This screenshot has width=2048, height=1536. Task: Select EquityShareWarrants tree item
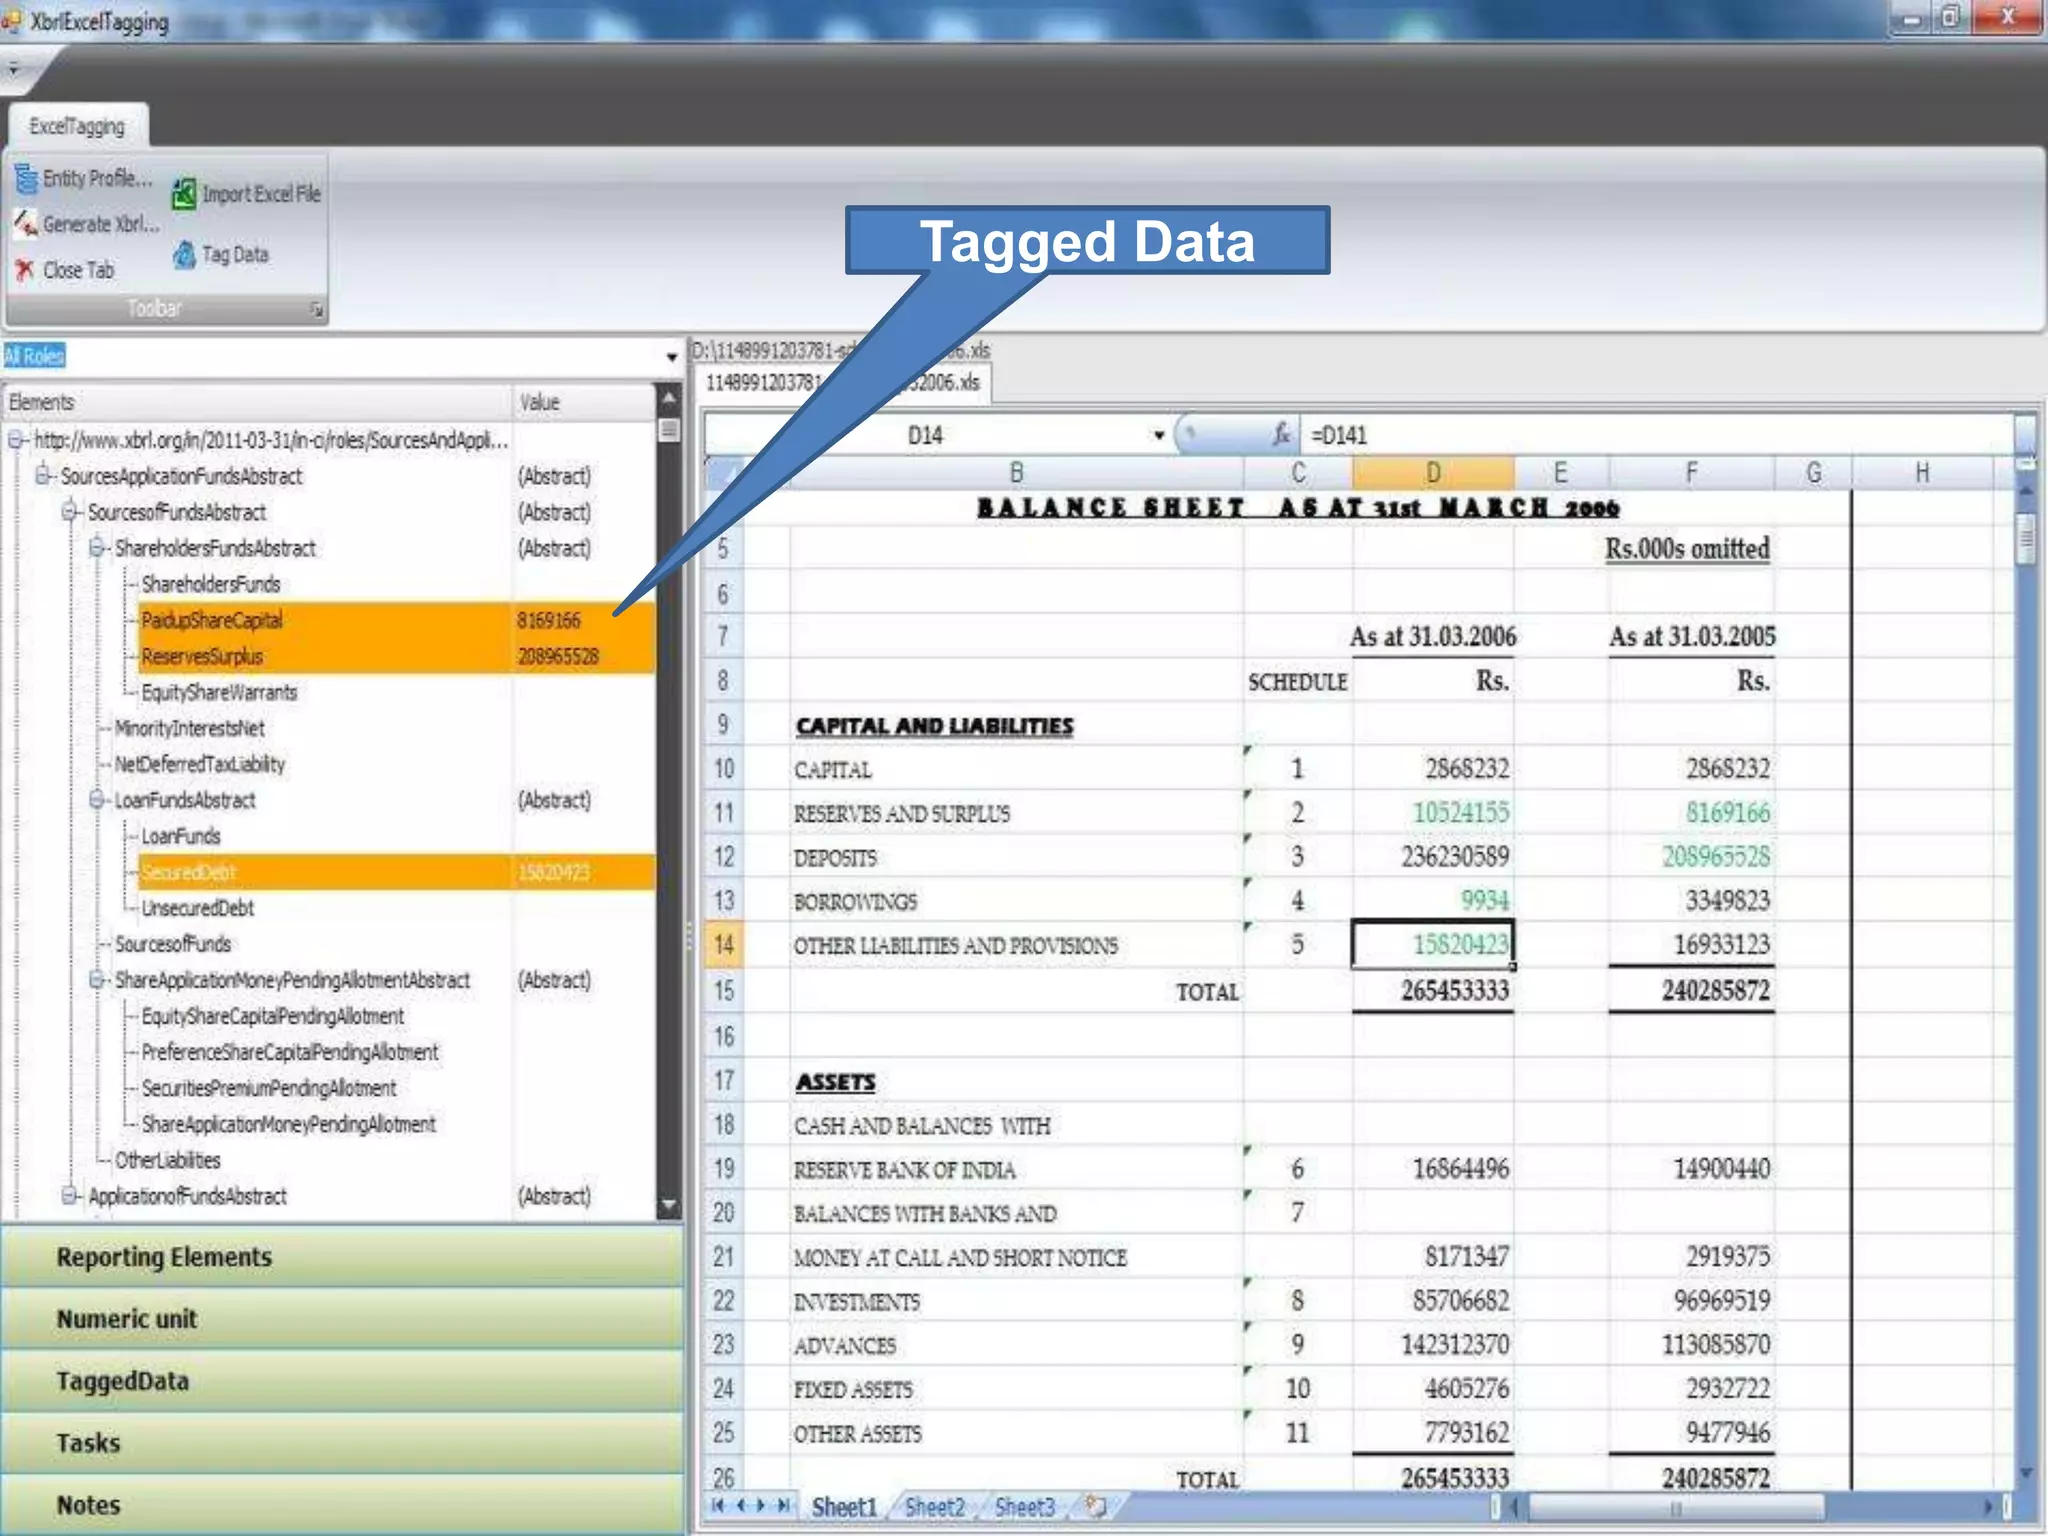pos(219,692)
